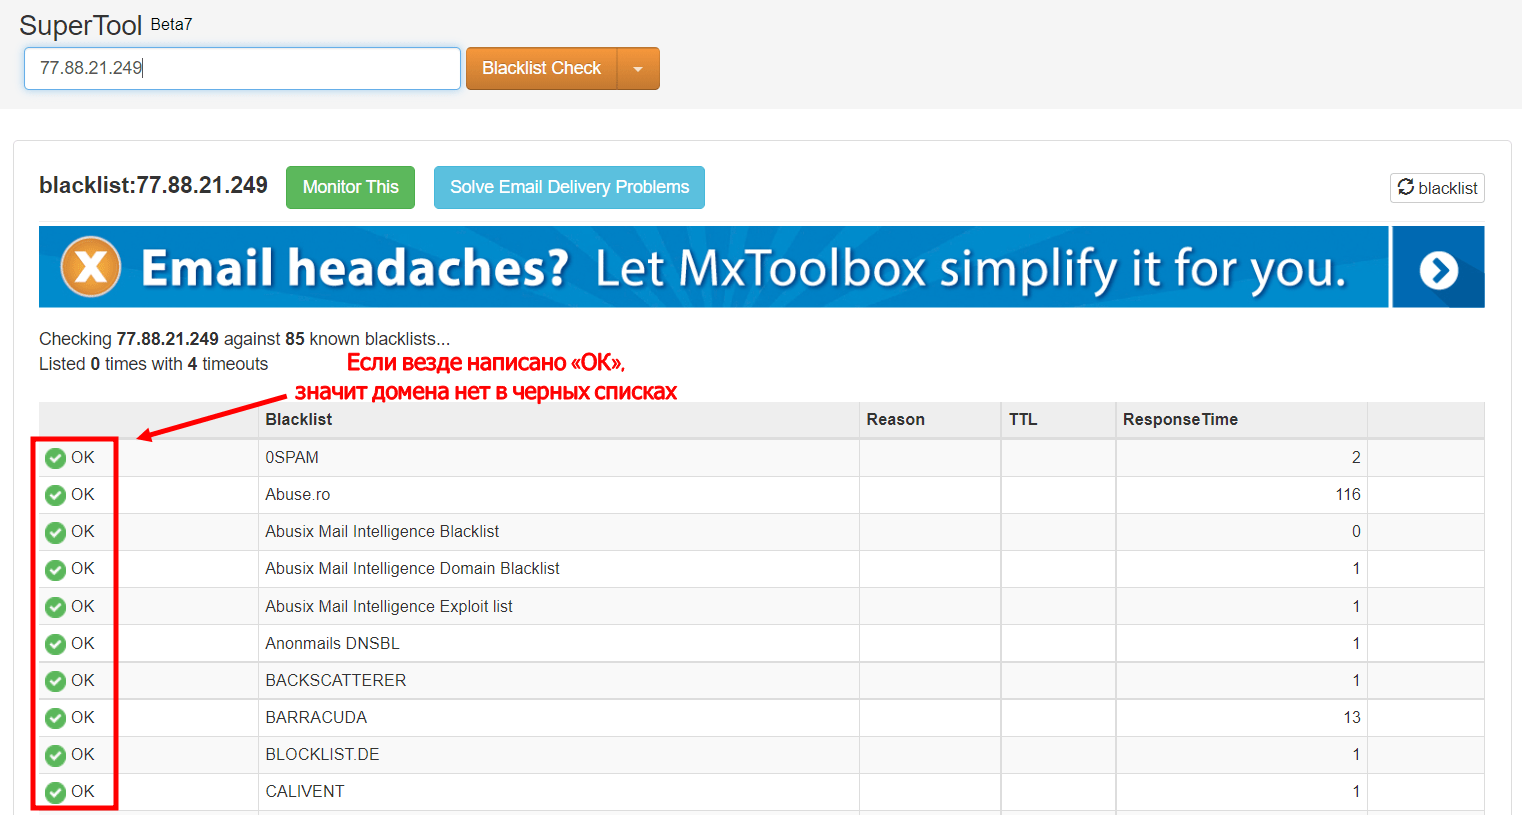The height and width of the screenshot is (815, 1522).
Task: Sort by the Blacklist column header
Action: (x=299, y=420)
